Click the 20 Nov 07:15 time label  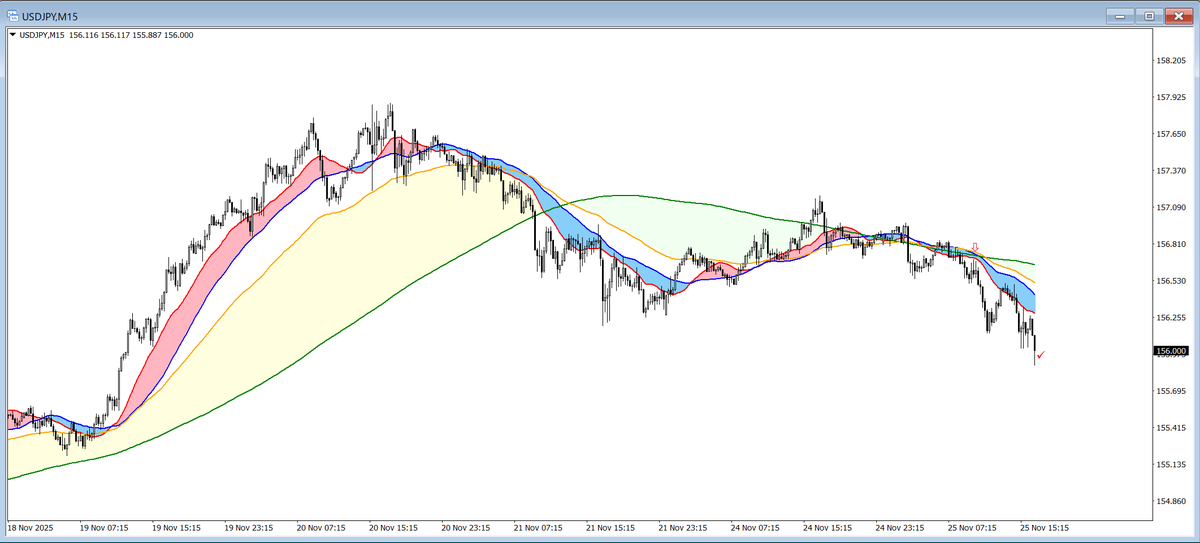321,527
